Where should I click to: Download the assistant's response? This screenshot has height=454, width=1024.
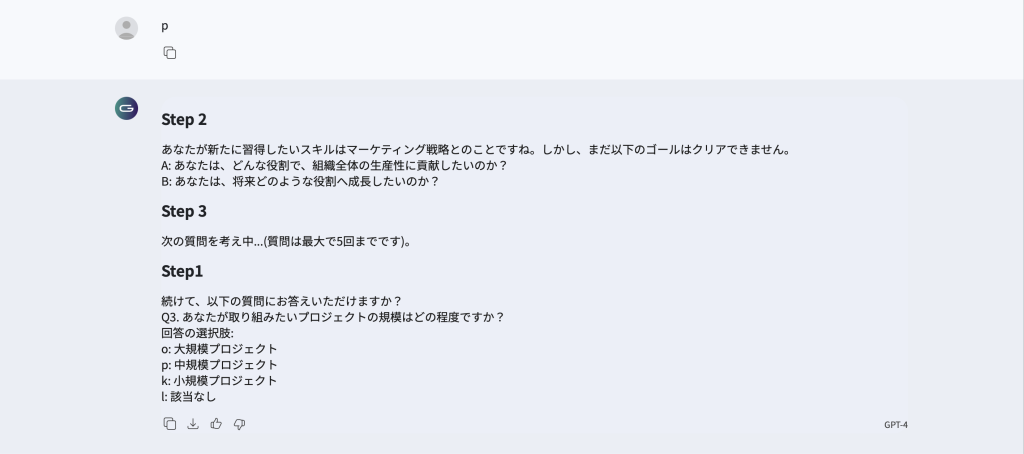(x=193, y=424)
